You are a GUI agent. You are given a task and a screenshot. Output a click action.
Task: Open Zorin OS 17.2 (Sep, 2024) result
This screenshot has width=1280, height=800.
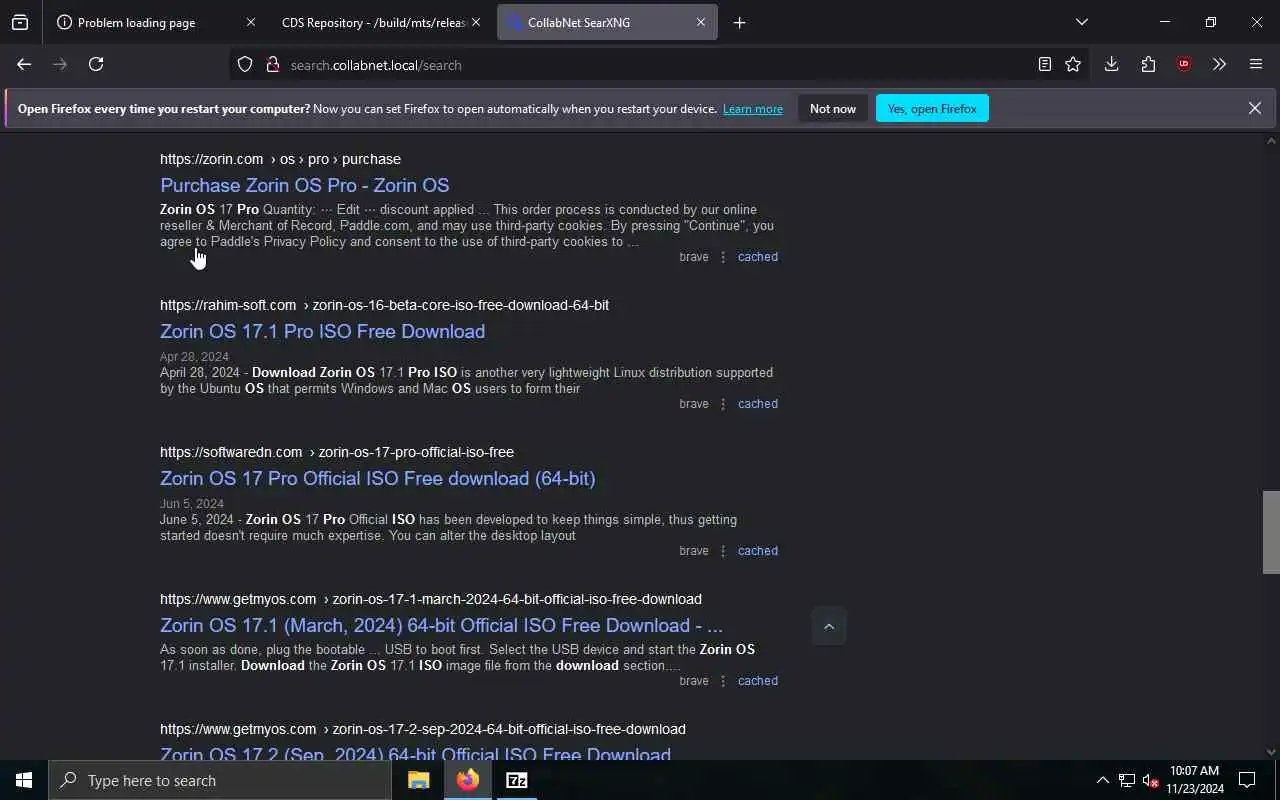415,752
